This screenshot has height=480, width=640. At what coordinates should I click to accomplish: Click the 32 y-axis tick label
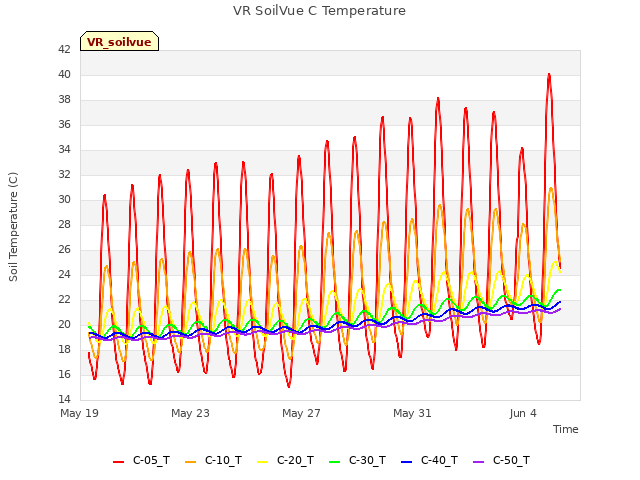64,174
